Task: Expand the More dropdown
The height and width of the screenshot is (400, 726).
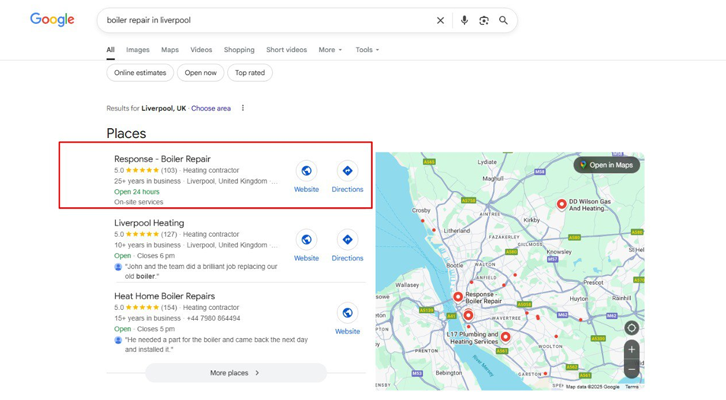Action: 330,50
